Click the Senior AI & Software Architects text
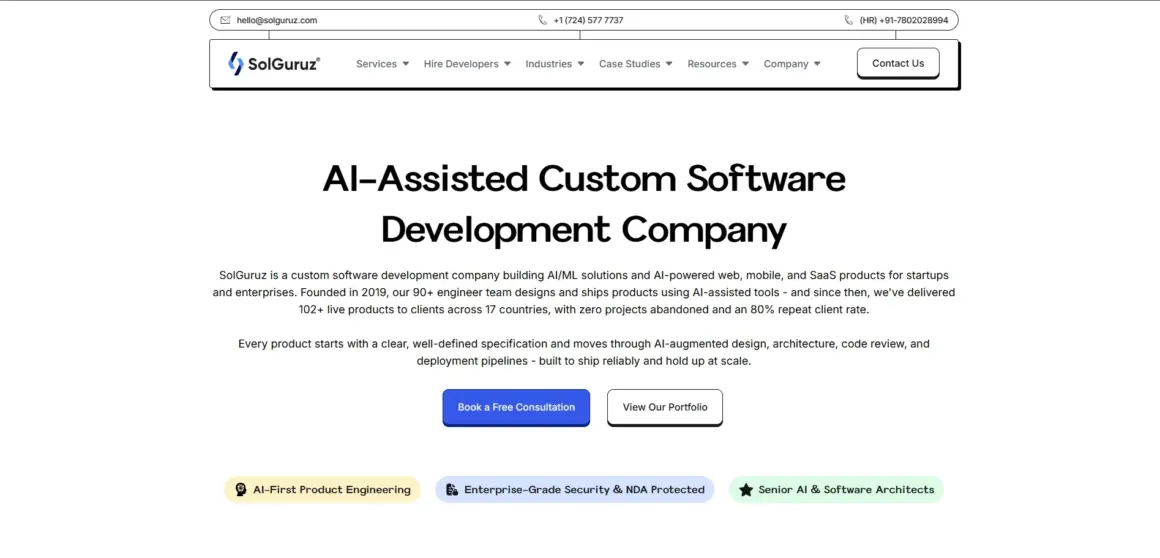Image resolution: width=1160 pixels, height=558 pixels. [x=846, y=489]
